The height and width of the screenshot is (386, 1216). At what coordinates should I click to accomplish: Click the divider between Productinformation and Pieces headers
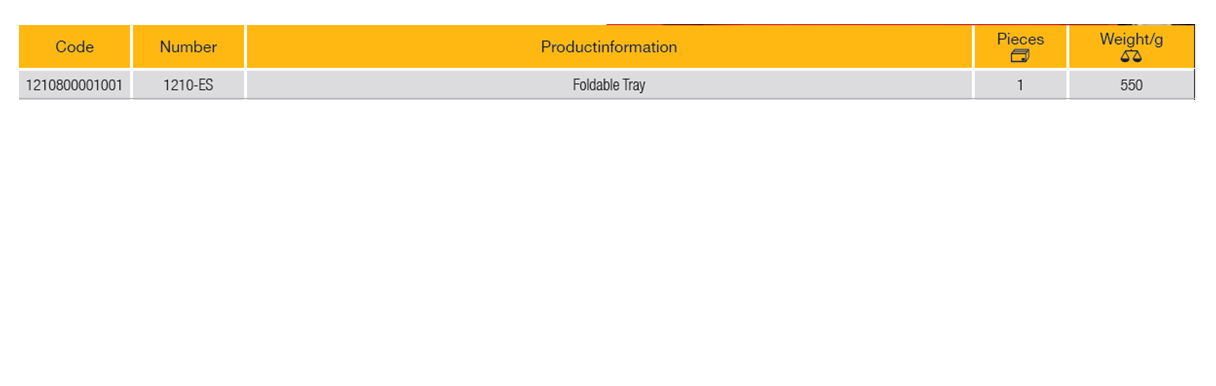point(973,47)
